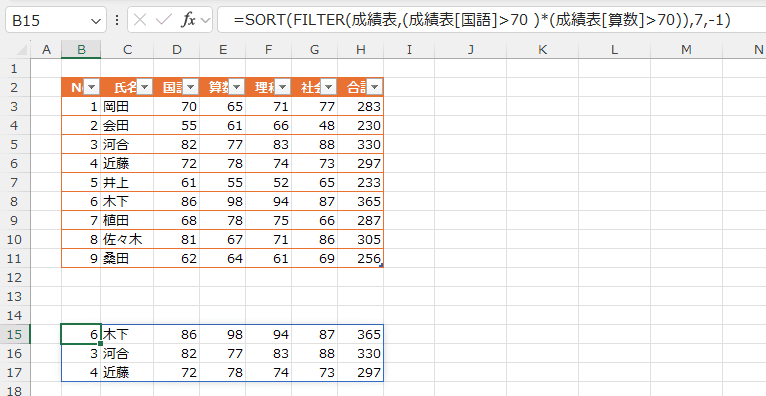766x396 pixels.
Task: Click the table resize handle below 256
Action: pyautogui.click(x=381, y=265)
